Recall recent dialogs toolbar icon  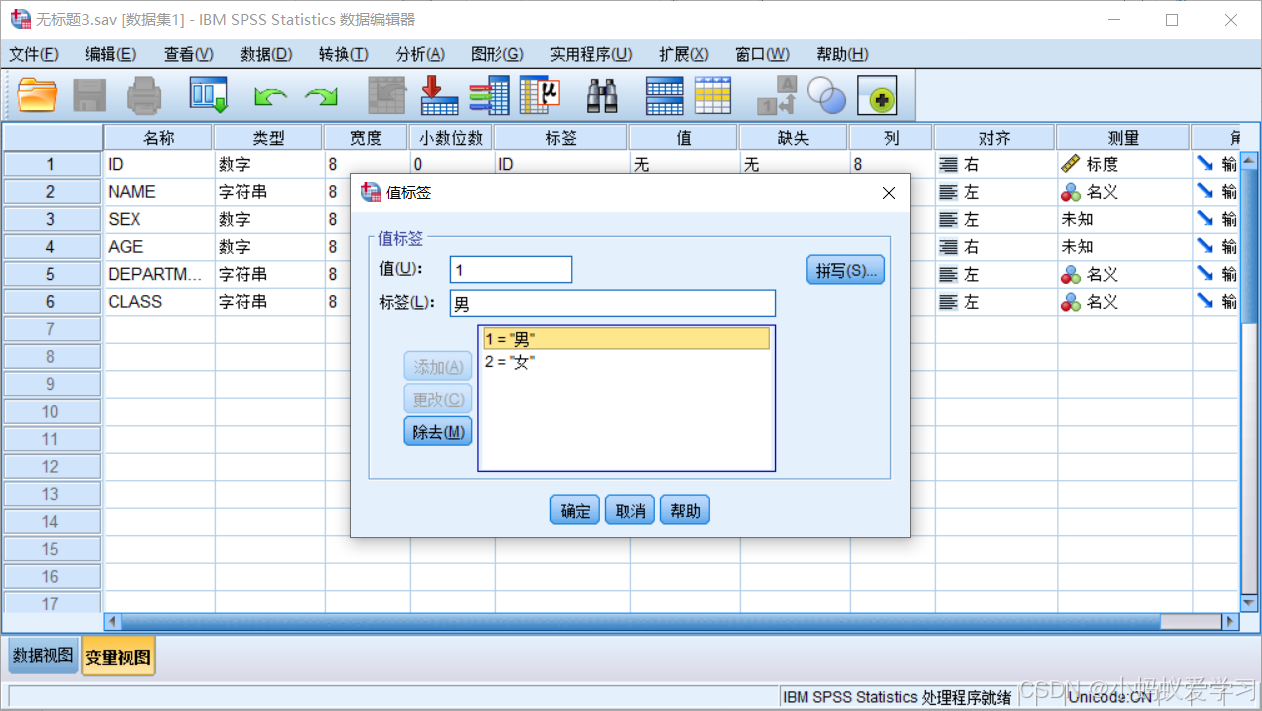[210, 96]
